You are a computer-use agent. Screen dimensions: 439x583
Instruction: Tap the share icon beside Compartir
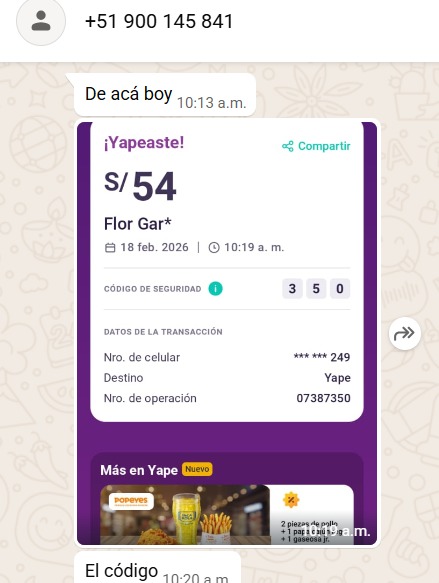(288, 146)
